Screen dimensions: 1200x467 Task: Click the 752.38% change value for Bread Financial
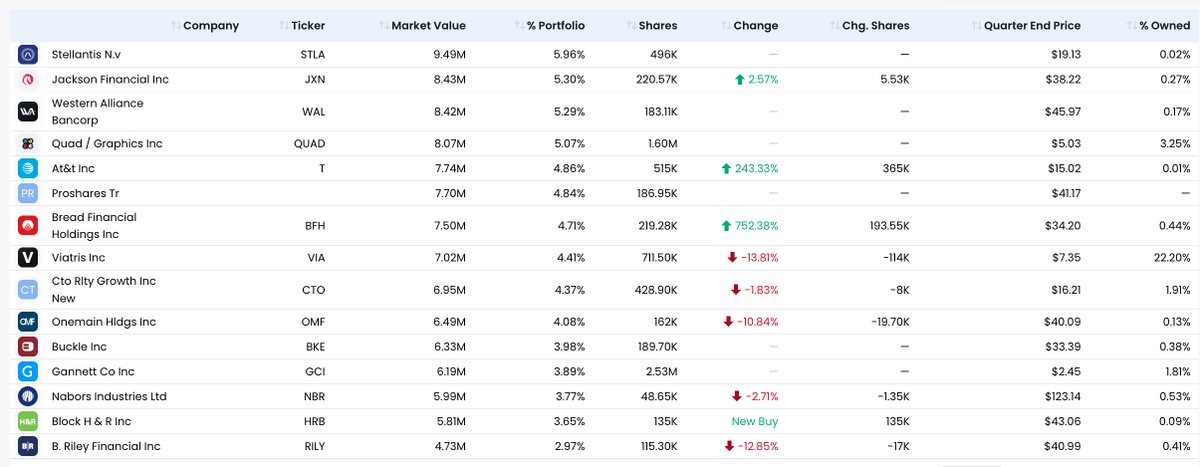tap(748, 226)
